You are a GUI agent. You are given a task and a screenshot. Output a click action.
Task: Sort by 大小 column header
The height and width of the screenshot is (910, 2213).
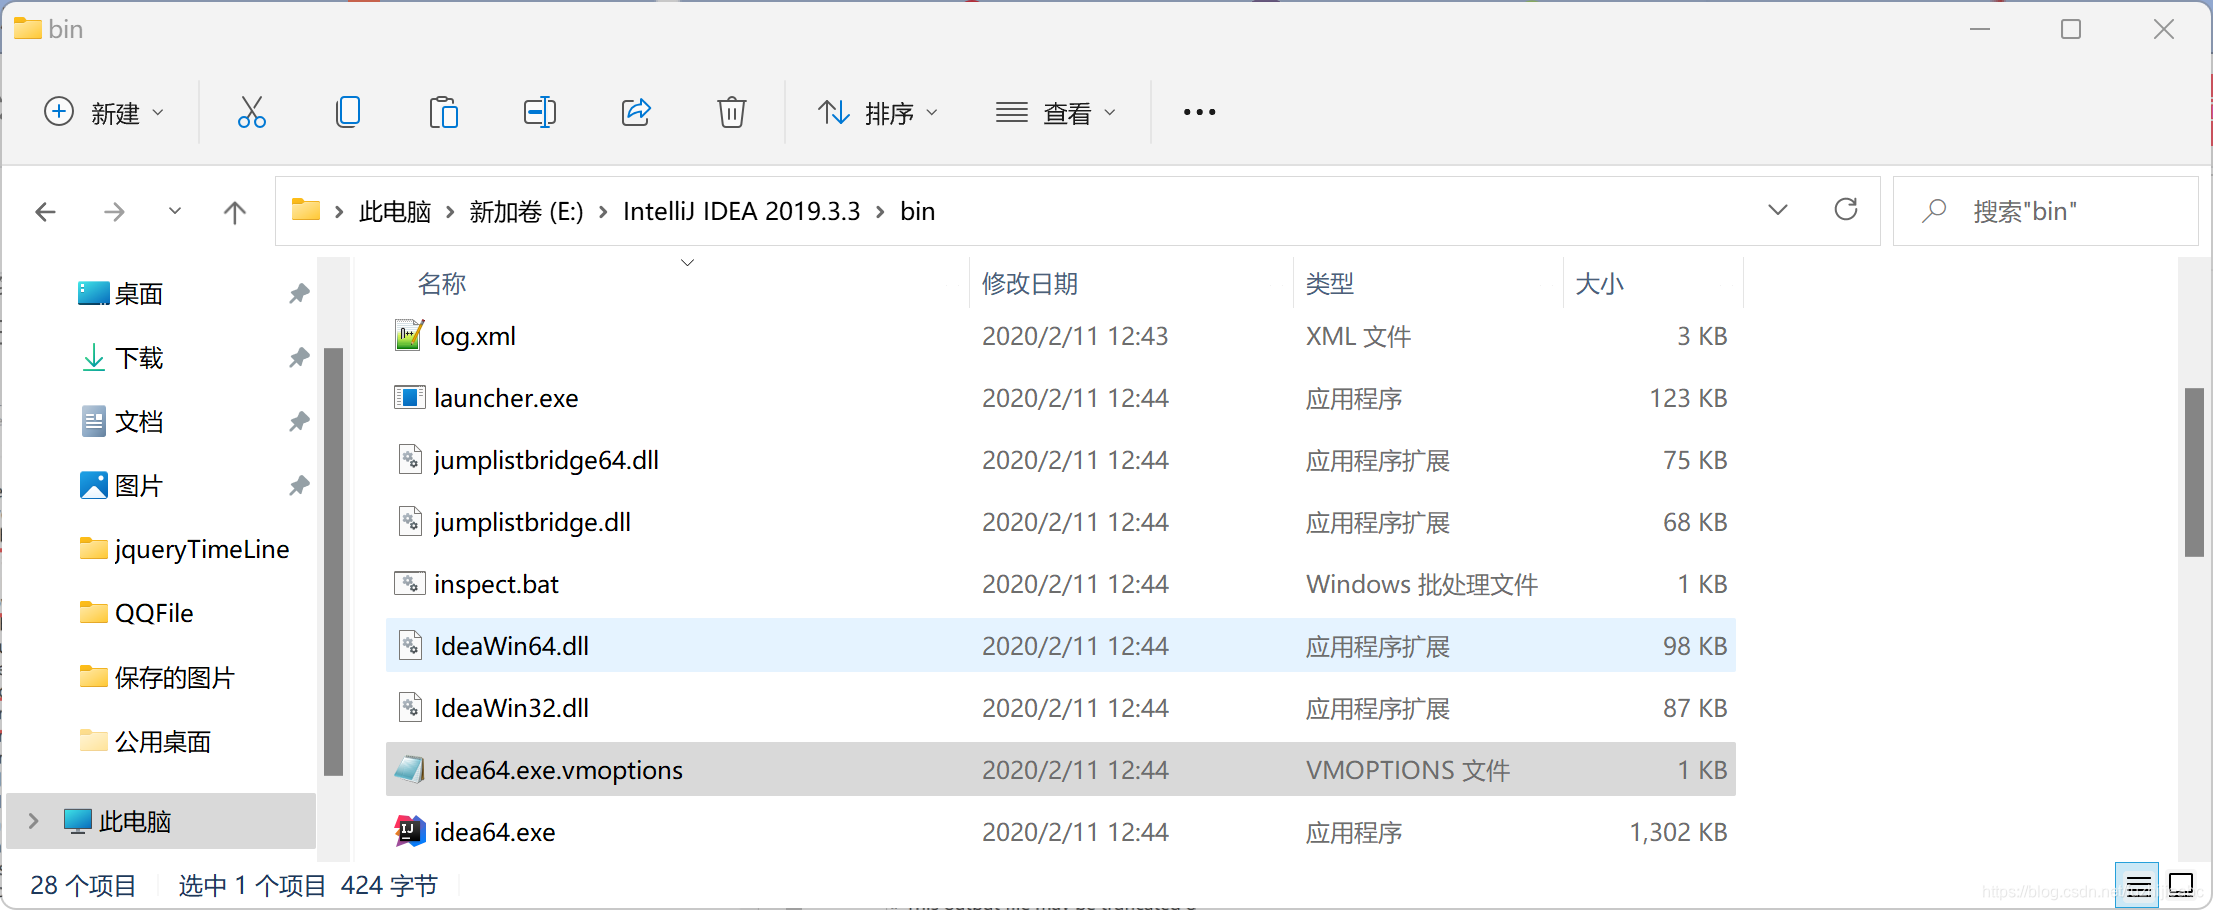click(x=1599, y=283)
